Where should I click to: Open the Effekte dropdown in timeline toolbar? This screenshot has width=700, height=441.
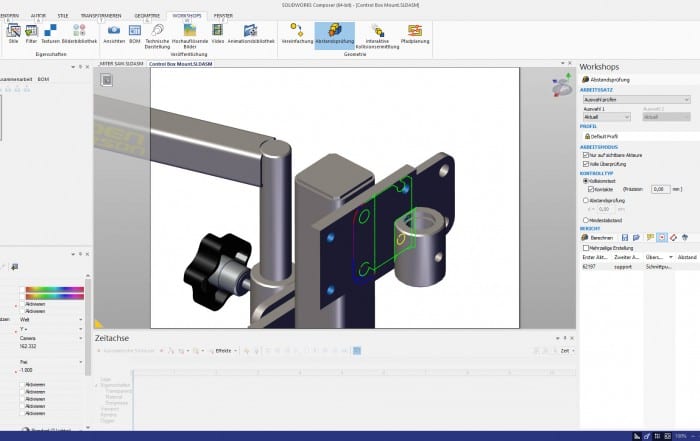click(225, 351)
